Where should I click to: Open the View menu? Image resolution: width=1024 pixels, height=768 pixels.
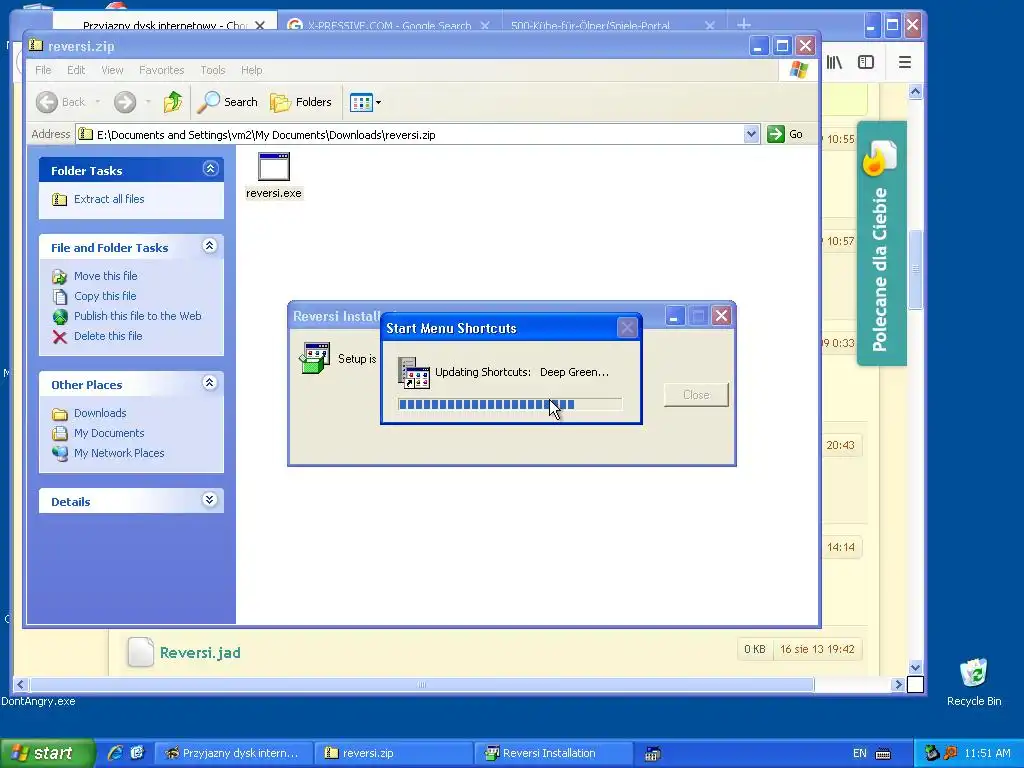click(112, 70)
